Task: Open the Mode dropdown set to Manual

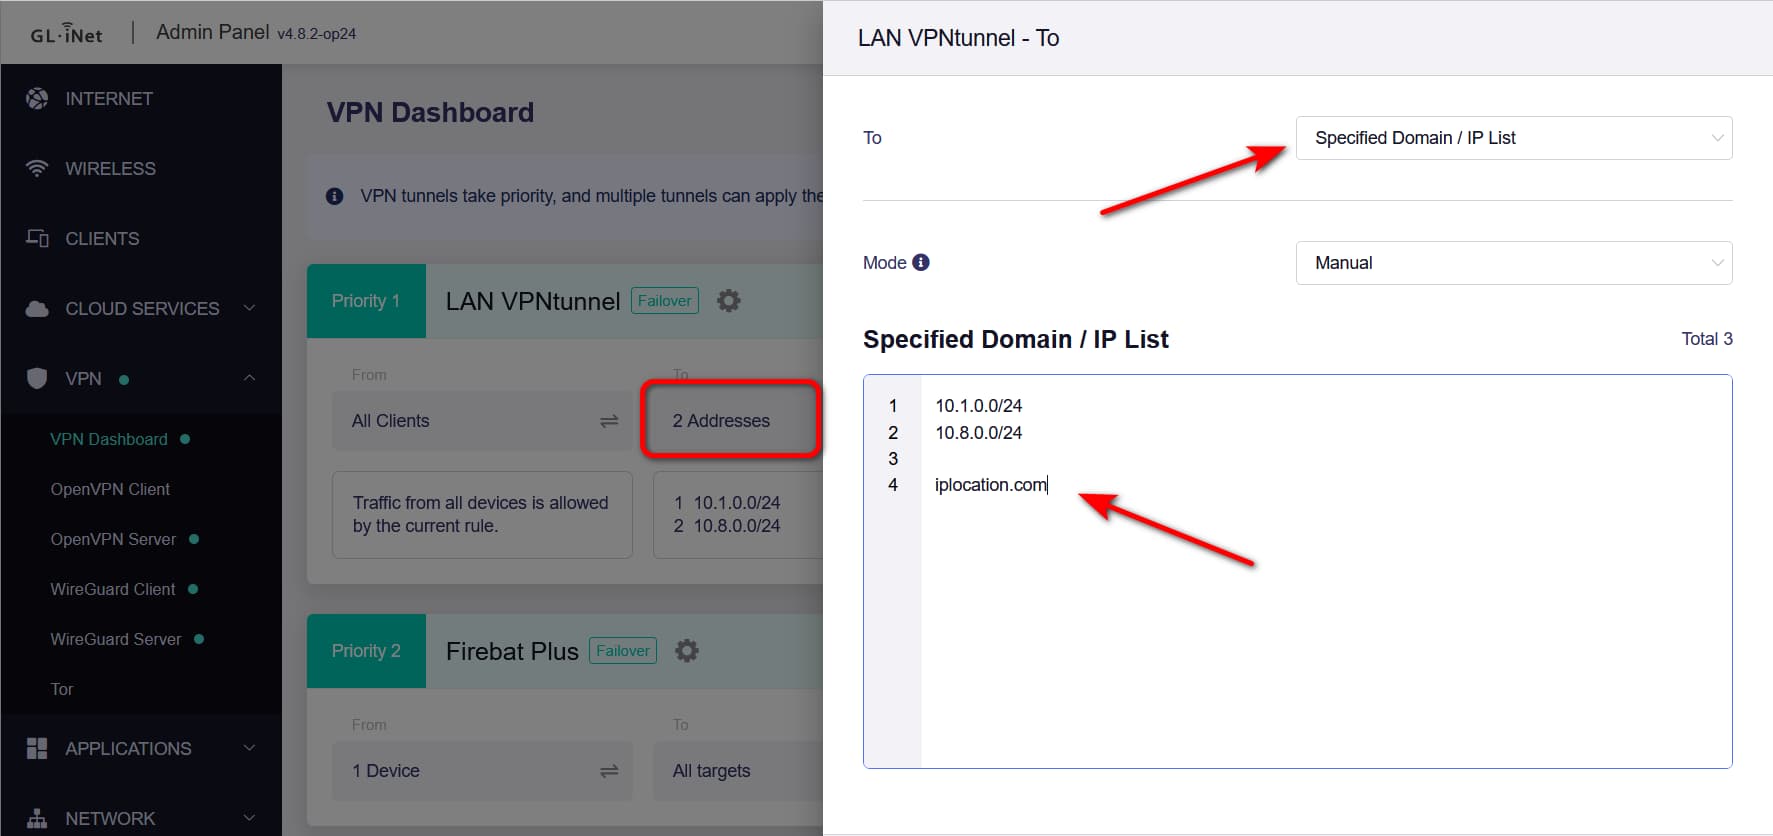Action: [1513, 263]
